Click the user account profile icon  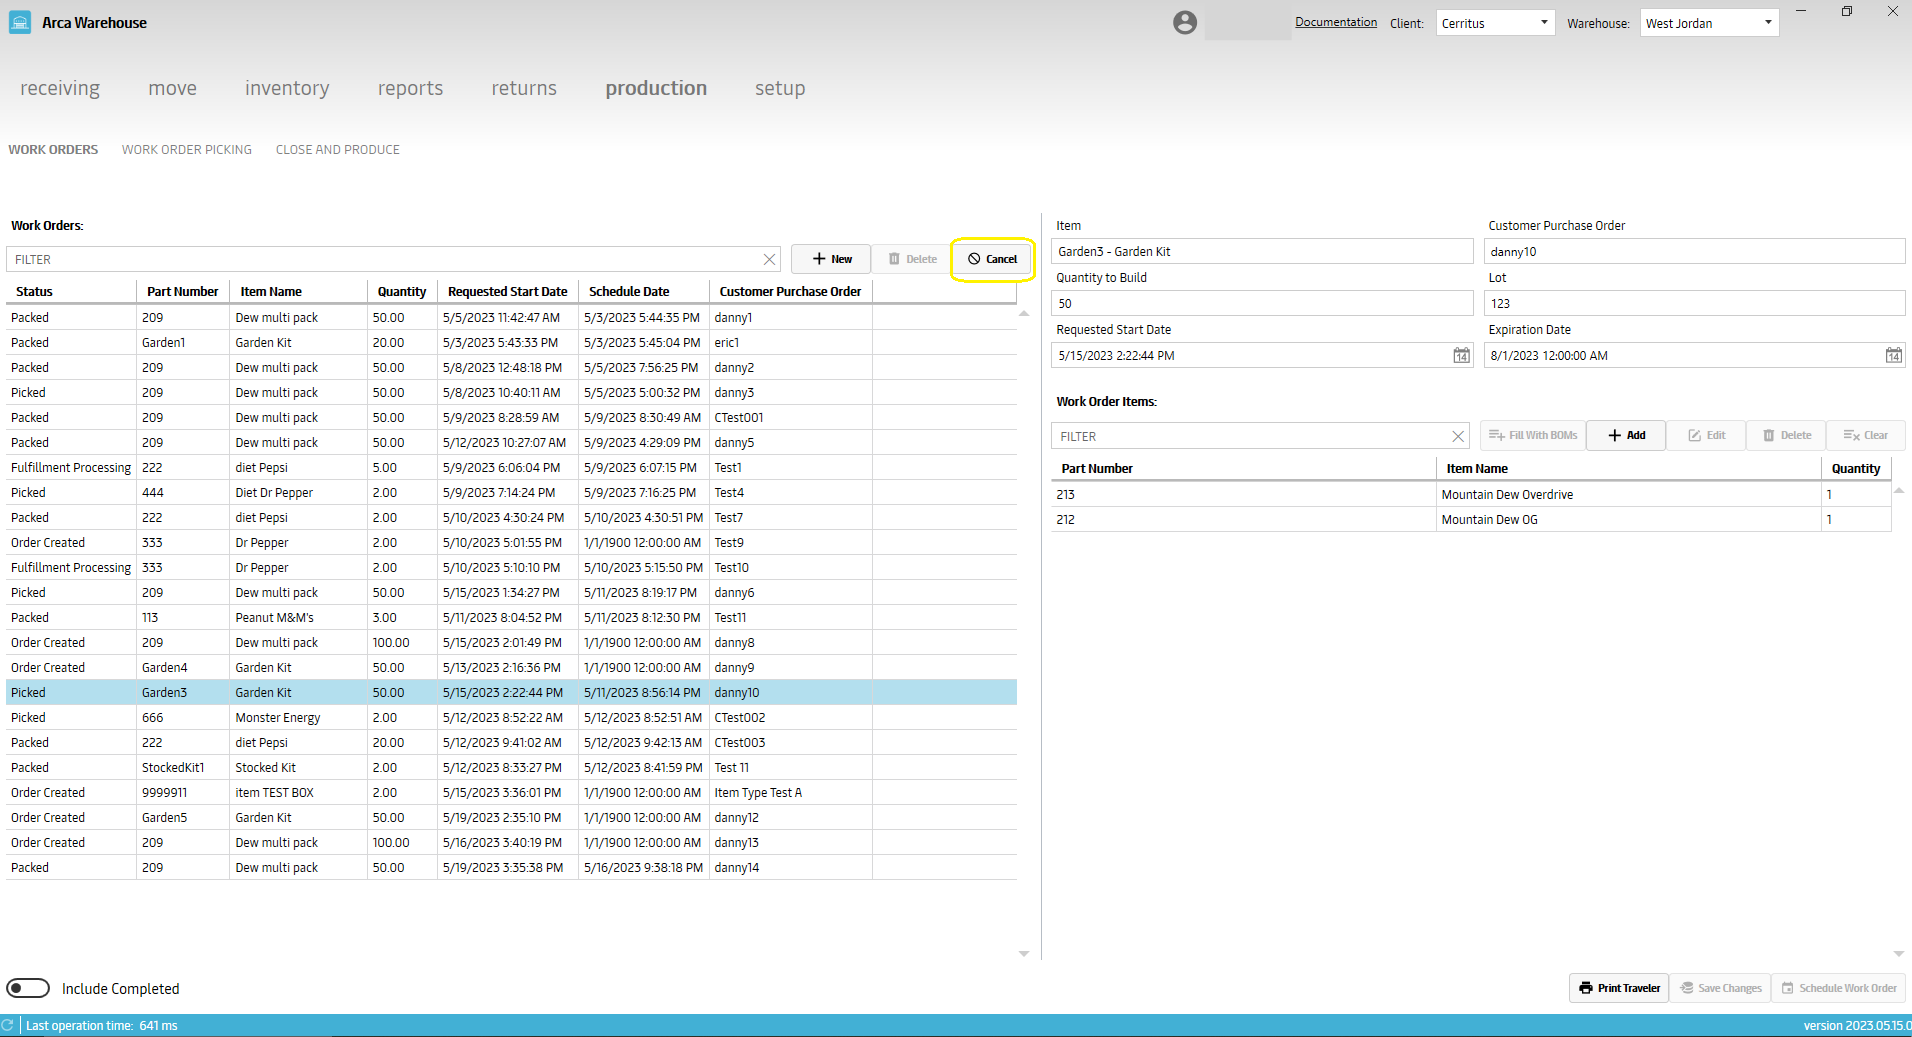coord(1184,23)
